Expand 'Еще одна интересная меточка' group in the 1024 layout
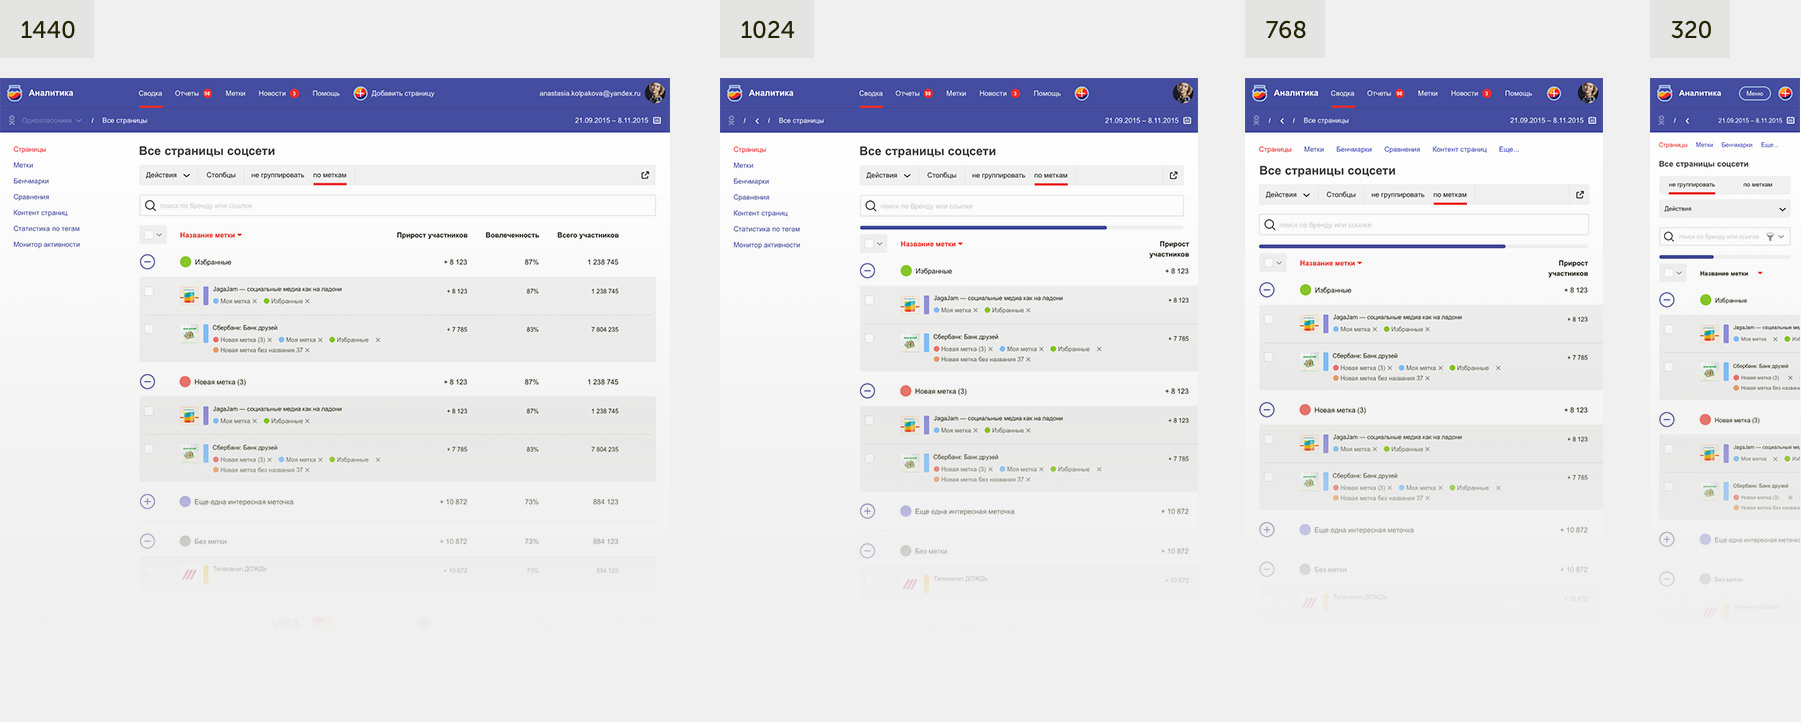The width and height of the screenshot is (1801, 722). tap(867, 511)
